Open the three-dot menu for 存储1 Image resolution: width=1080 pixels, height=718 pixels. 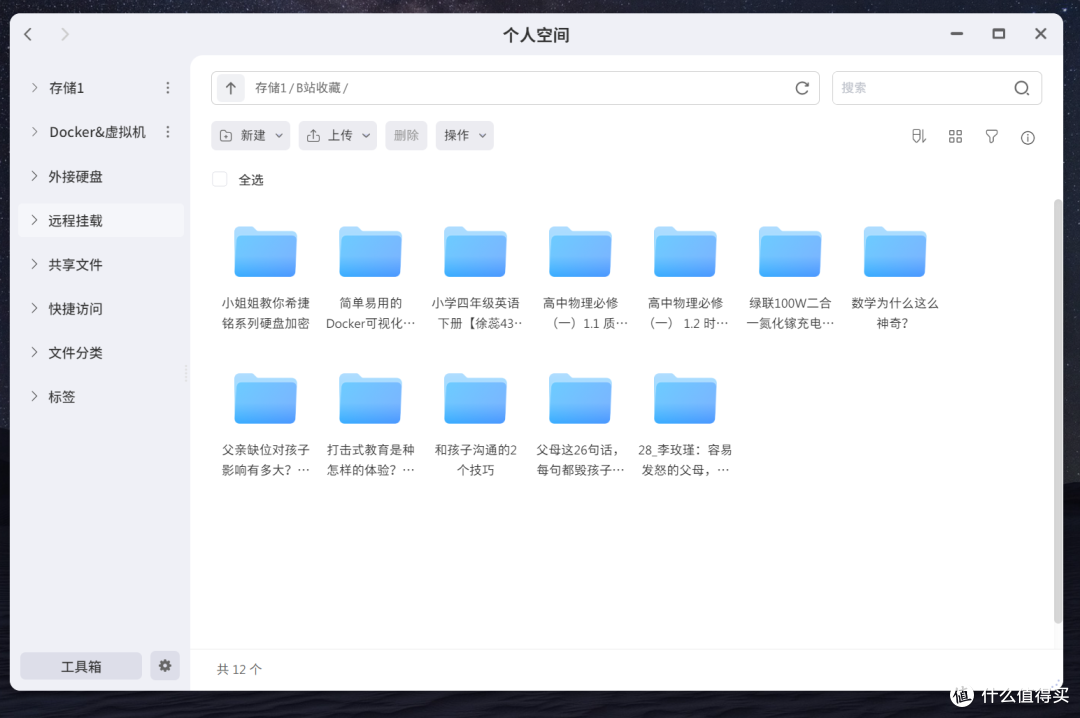pos(167,88)
